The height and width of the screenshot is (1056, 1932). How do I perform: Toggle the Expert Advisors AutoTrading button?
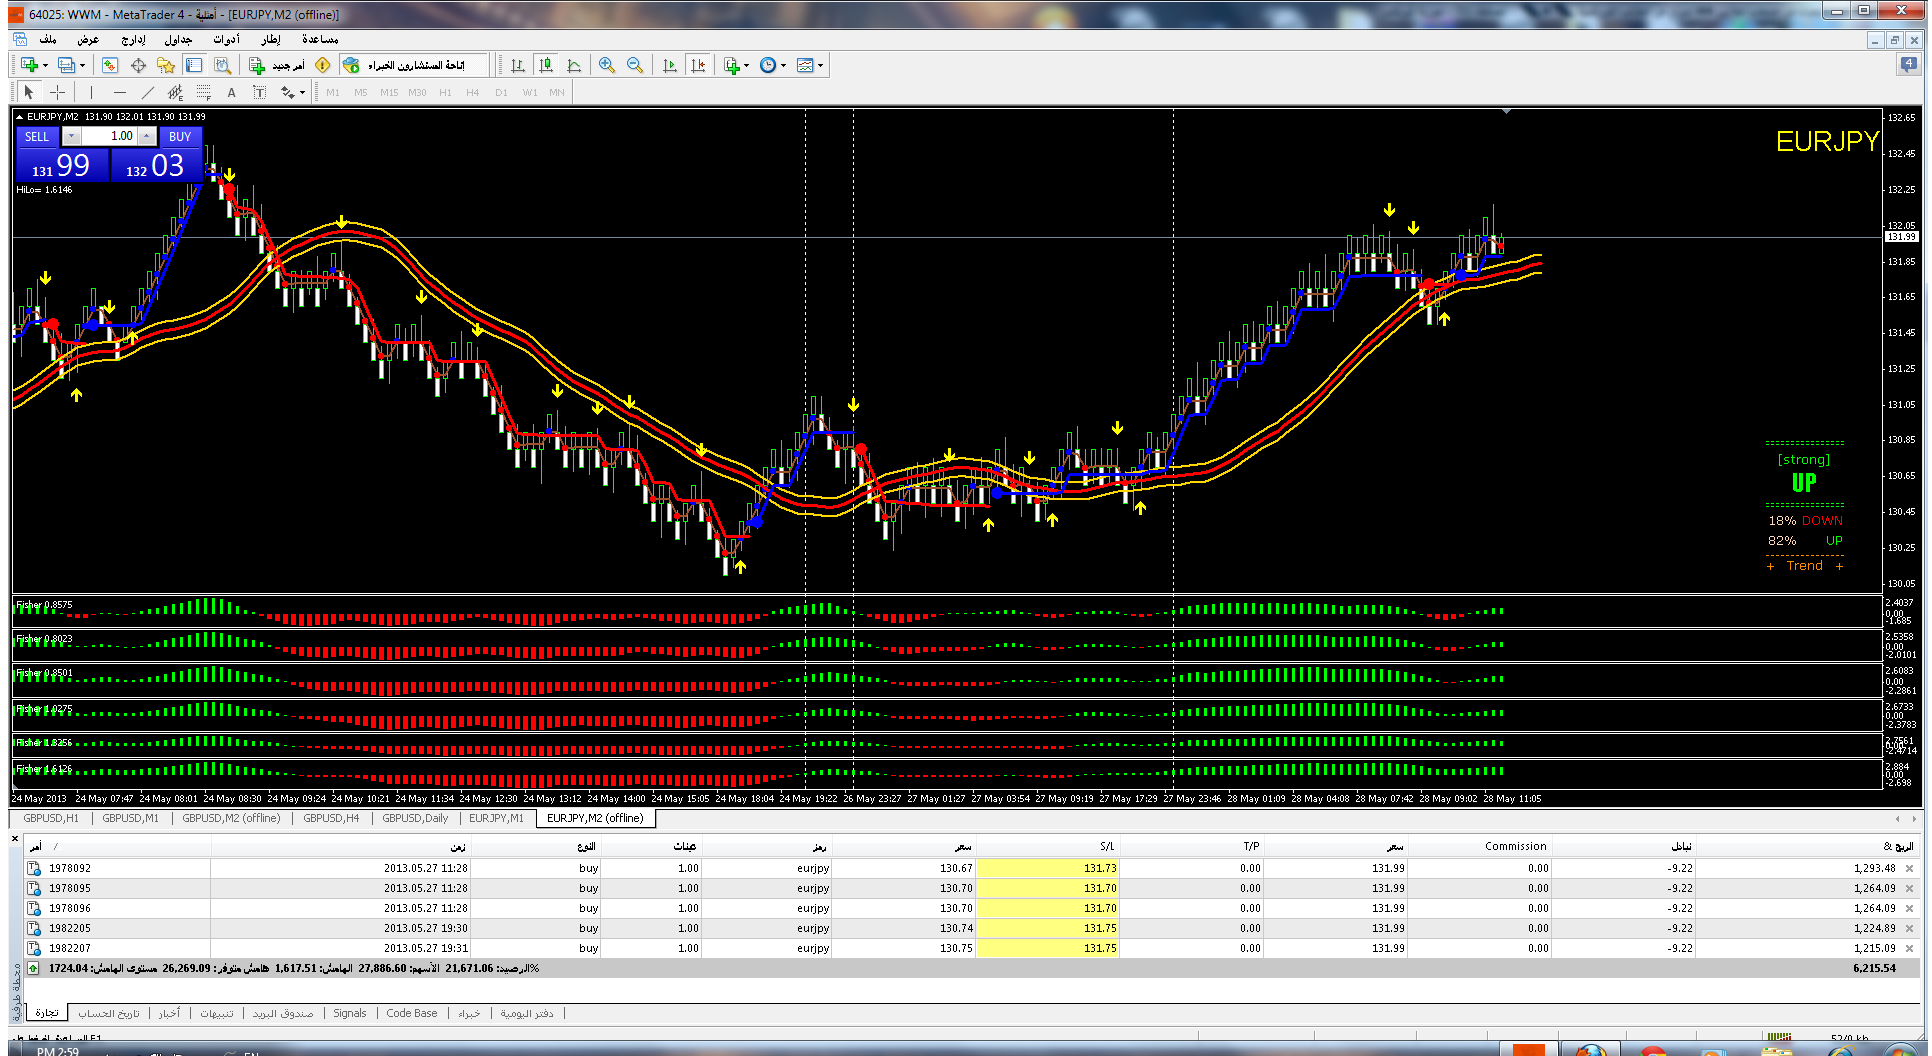[x=414, y=65]
